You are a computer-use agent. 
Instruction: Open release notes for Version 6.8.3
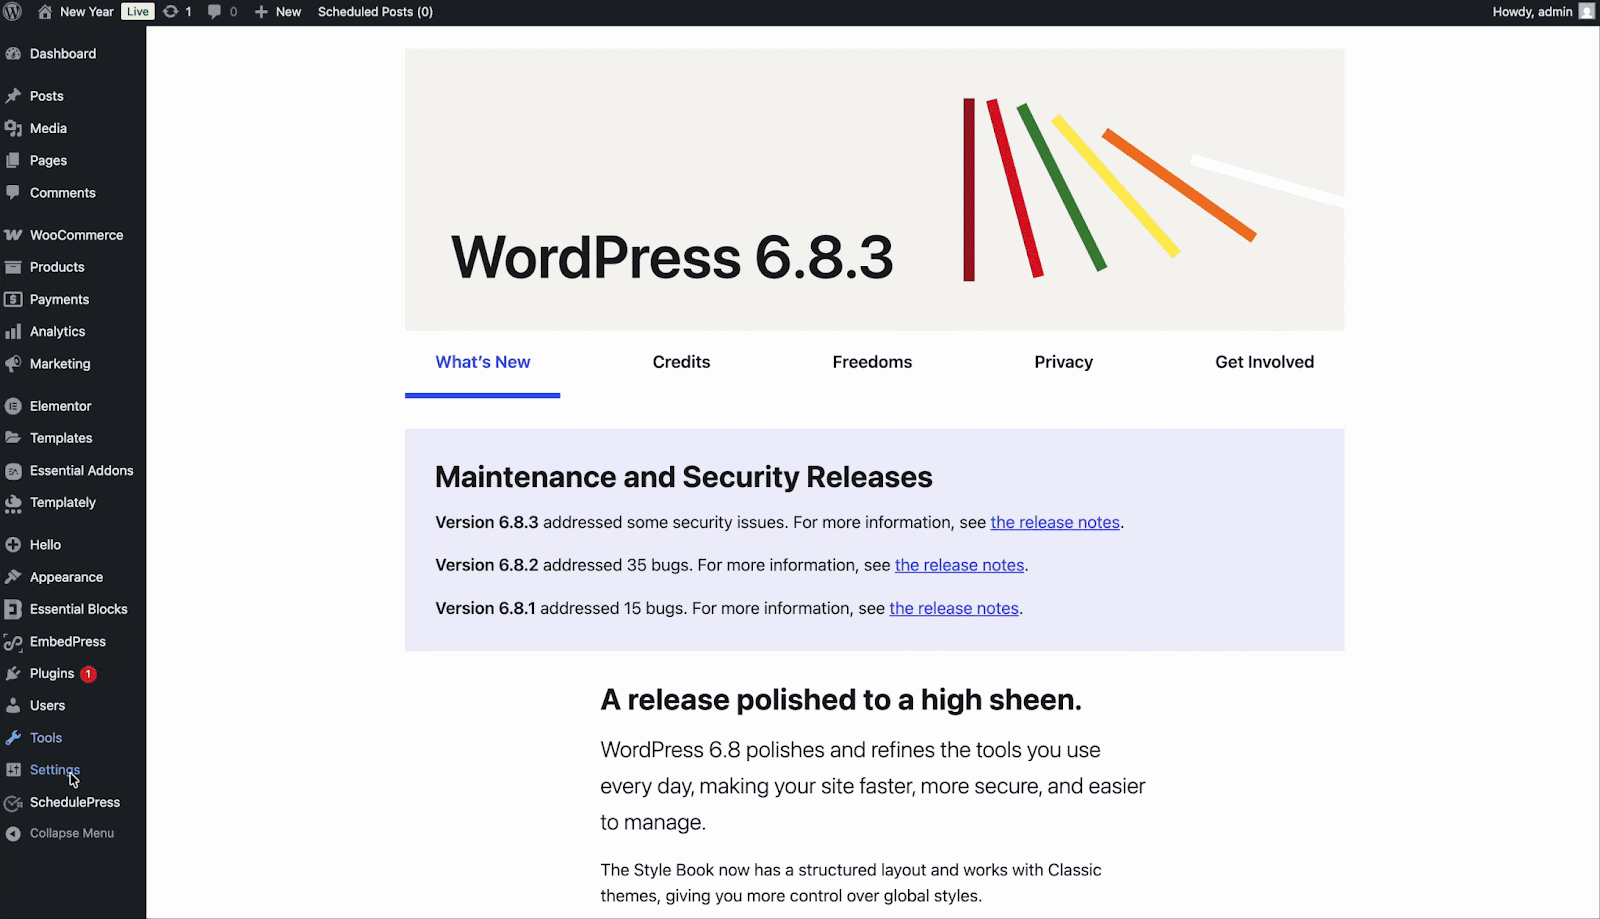(1054, 522)
